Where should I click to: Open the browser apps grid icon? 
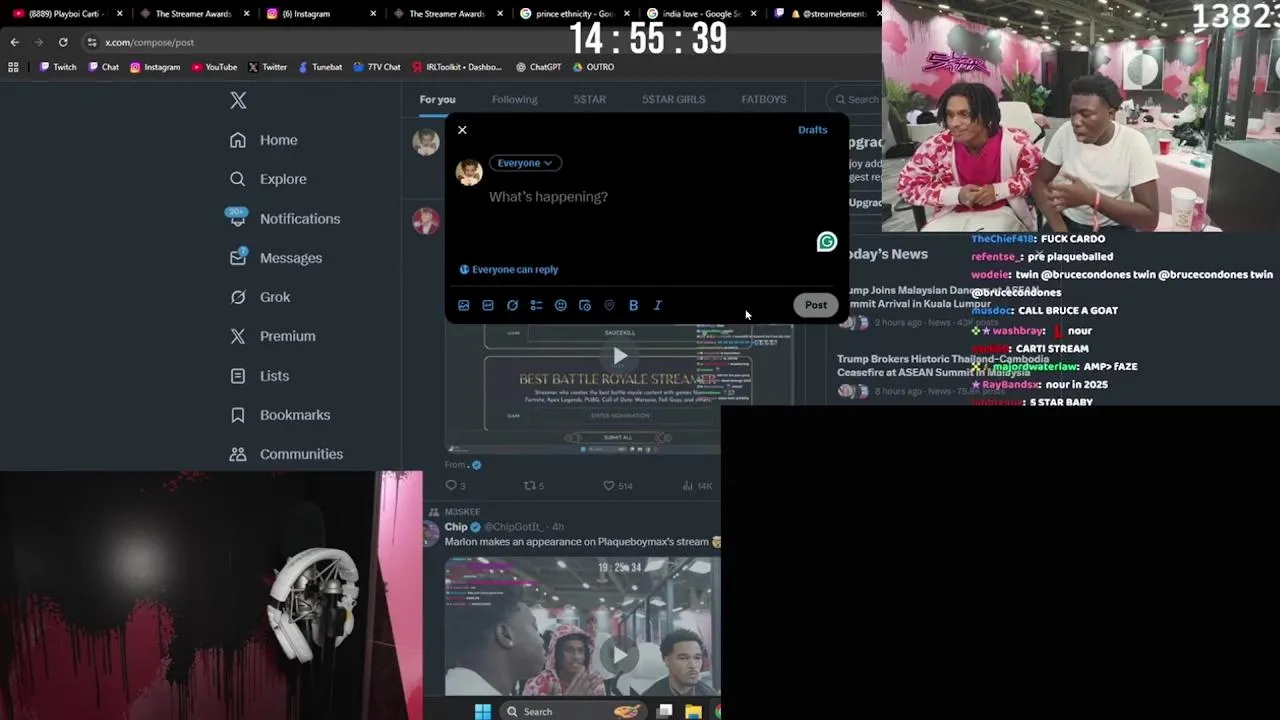[x=13, y=67]
